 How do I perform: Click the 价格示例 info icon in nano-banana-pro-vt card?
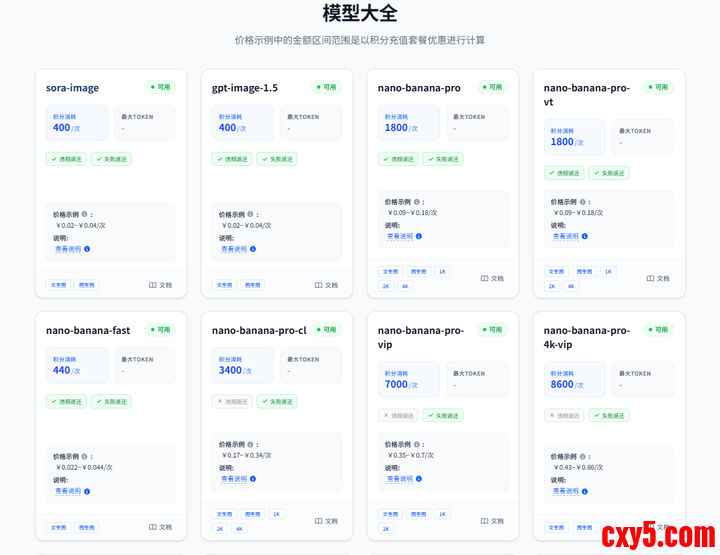[x=582, y=202]
